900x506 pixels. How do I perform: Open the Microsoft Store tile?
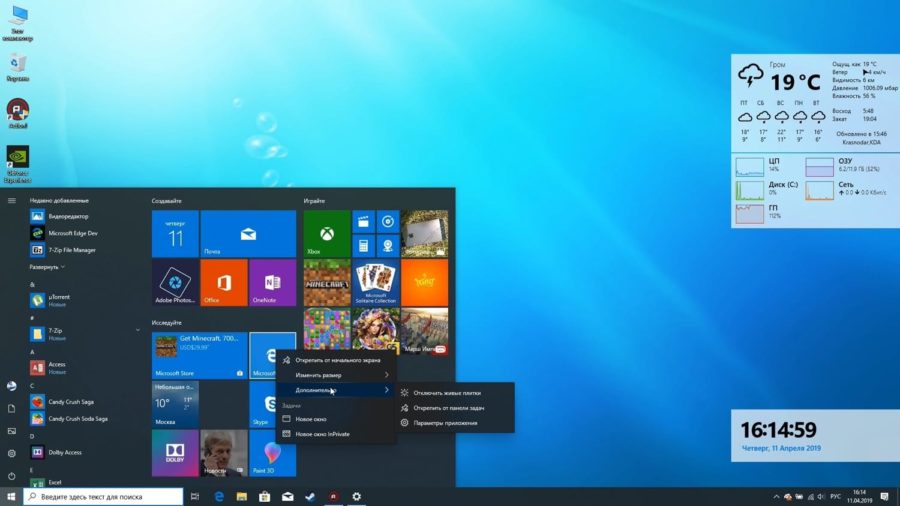point(199,356)
